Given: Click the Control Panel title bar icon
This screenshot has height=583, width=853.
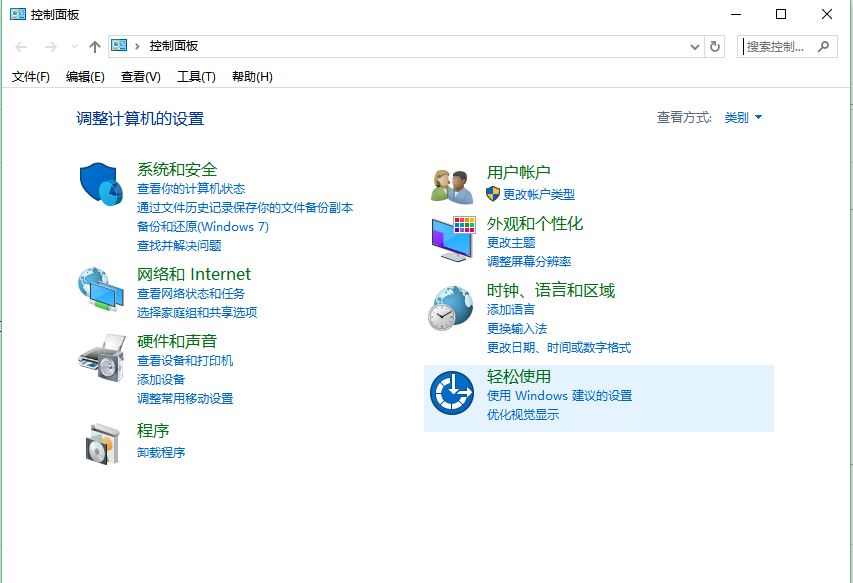Looking at the screenshot, I should tap(18, 14).
